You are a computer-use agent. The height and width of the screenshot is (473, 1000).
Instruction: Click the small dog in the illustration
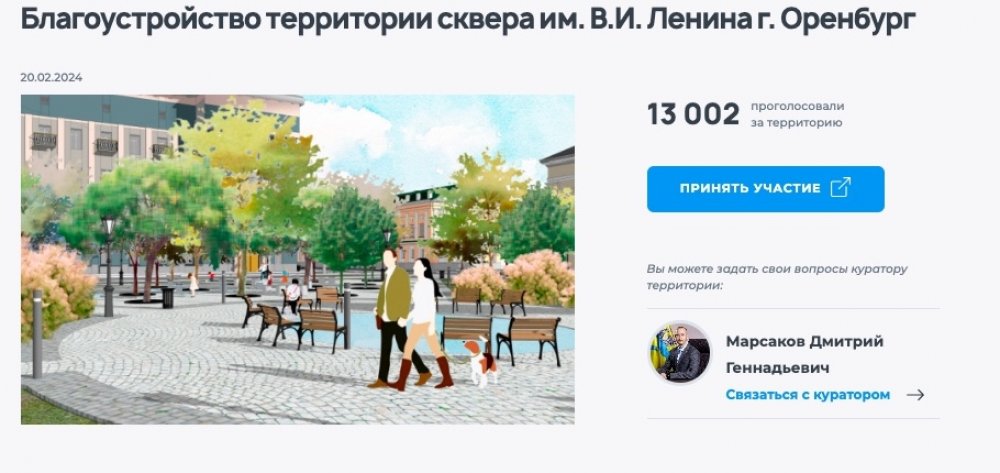pyautogui.click(x=481, y=361)
